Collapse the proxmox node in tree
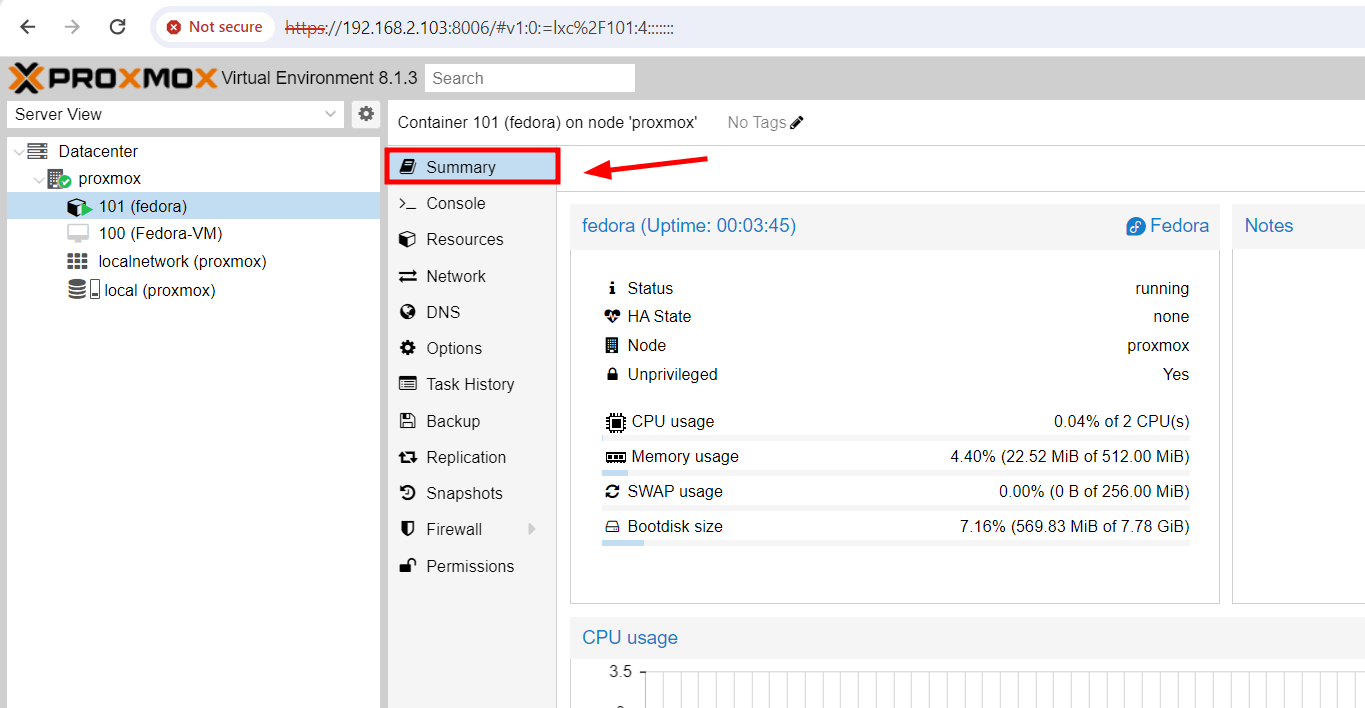The image size is (1365, 708). (38, 180)
